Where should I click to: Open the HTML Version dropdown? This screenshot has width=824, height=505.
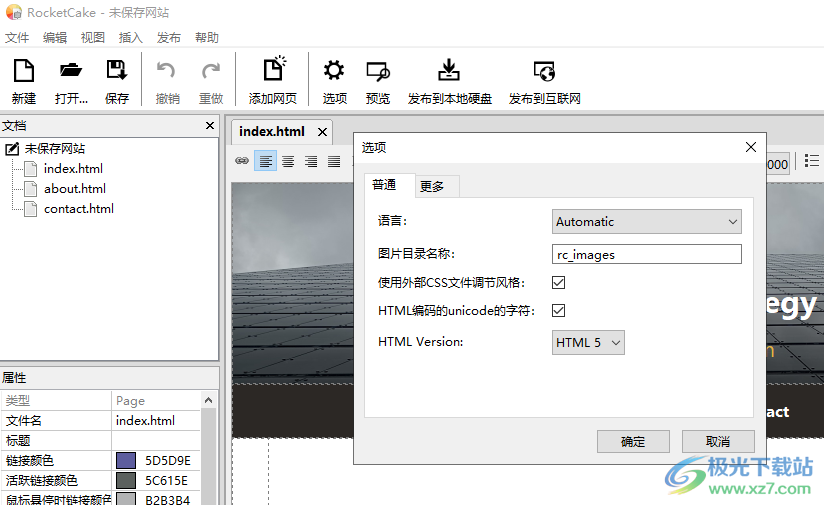[x=588, y=343]
